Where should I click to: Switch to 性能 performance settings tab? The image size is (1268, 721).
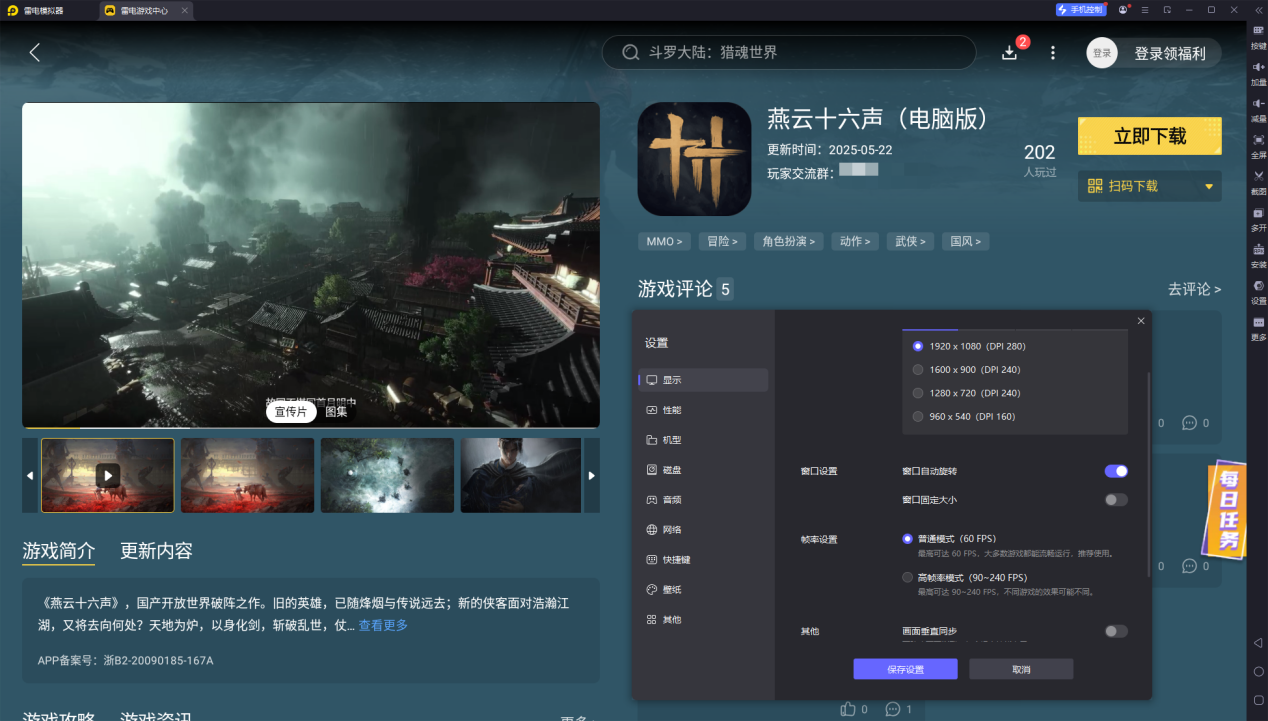703,410
